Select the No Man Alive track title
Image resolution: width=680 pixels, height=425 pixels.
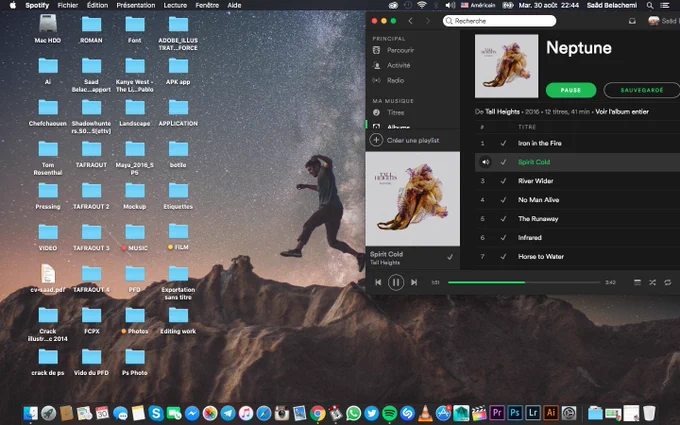tap(539, 200)
